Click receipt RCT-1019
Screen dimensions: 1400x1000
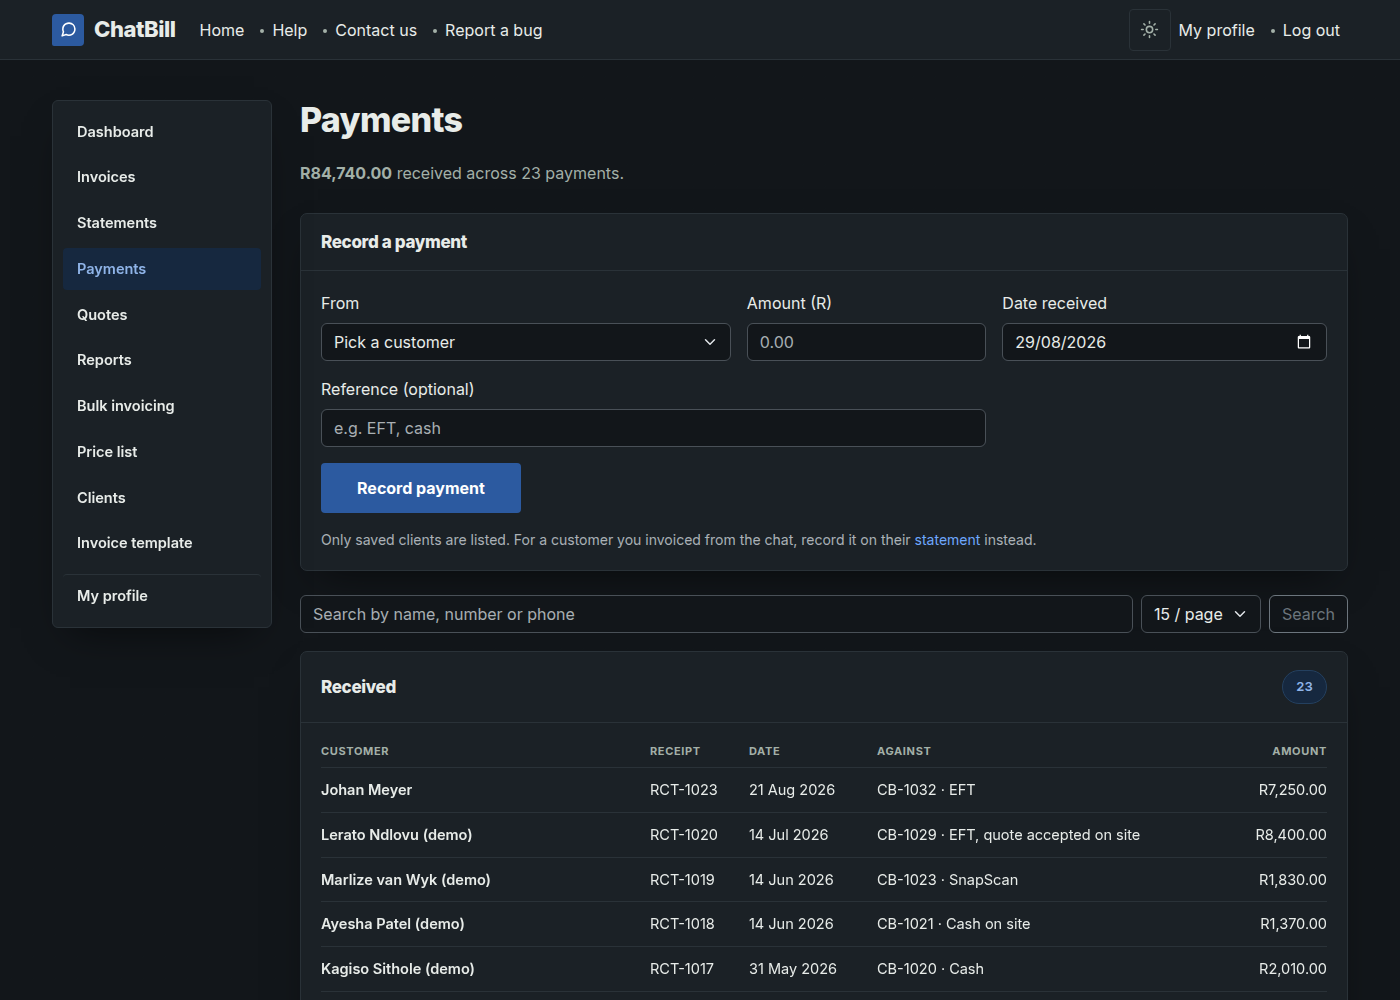pyautogui.click(x=682, y=880)
